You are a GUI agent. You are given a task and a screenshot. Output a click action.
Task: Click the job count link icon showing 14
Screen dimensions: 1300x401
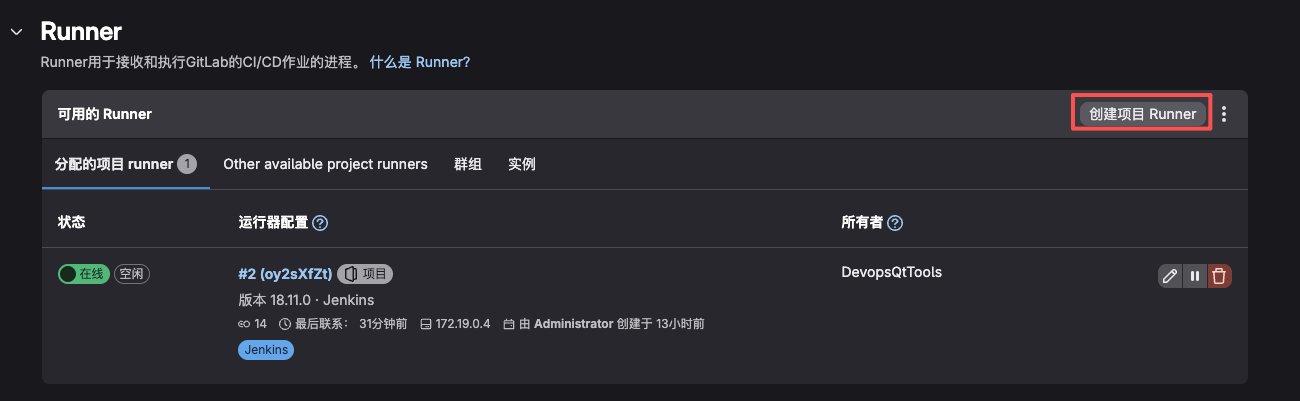pyautogui.click(x=244, y=324)
